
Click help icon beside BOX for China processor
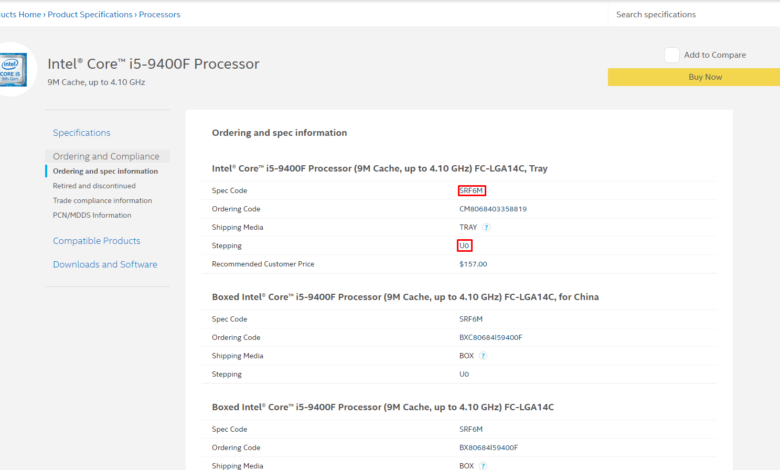[483, 356]
